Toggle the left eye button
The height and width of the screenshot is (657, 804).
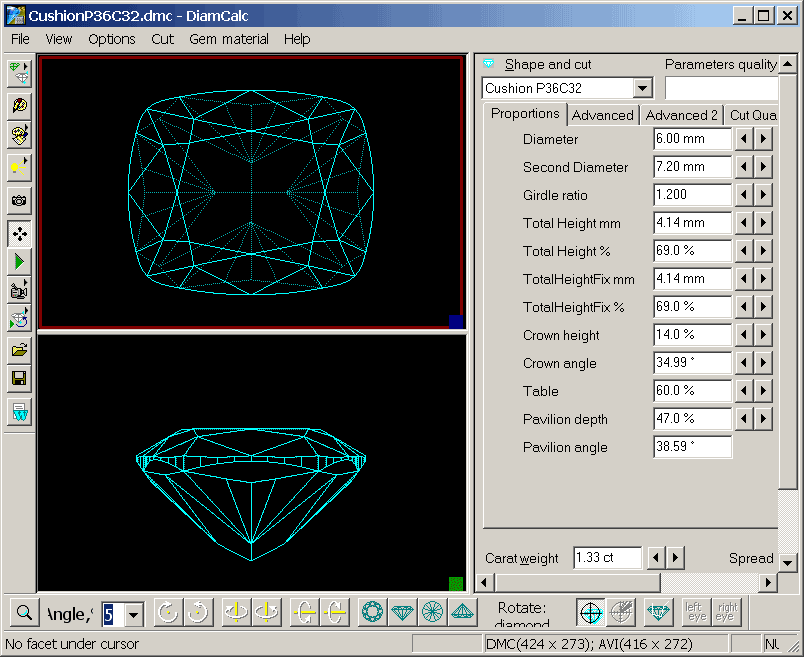click(695, 612)
